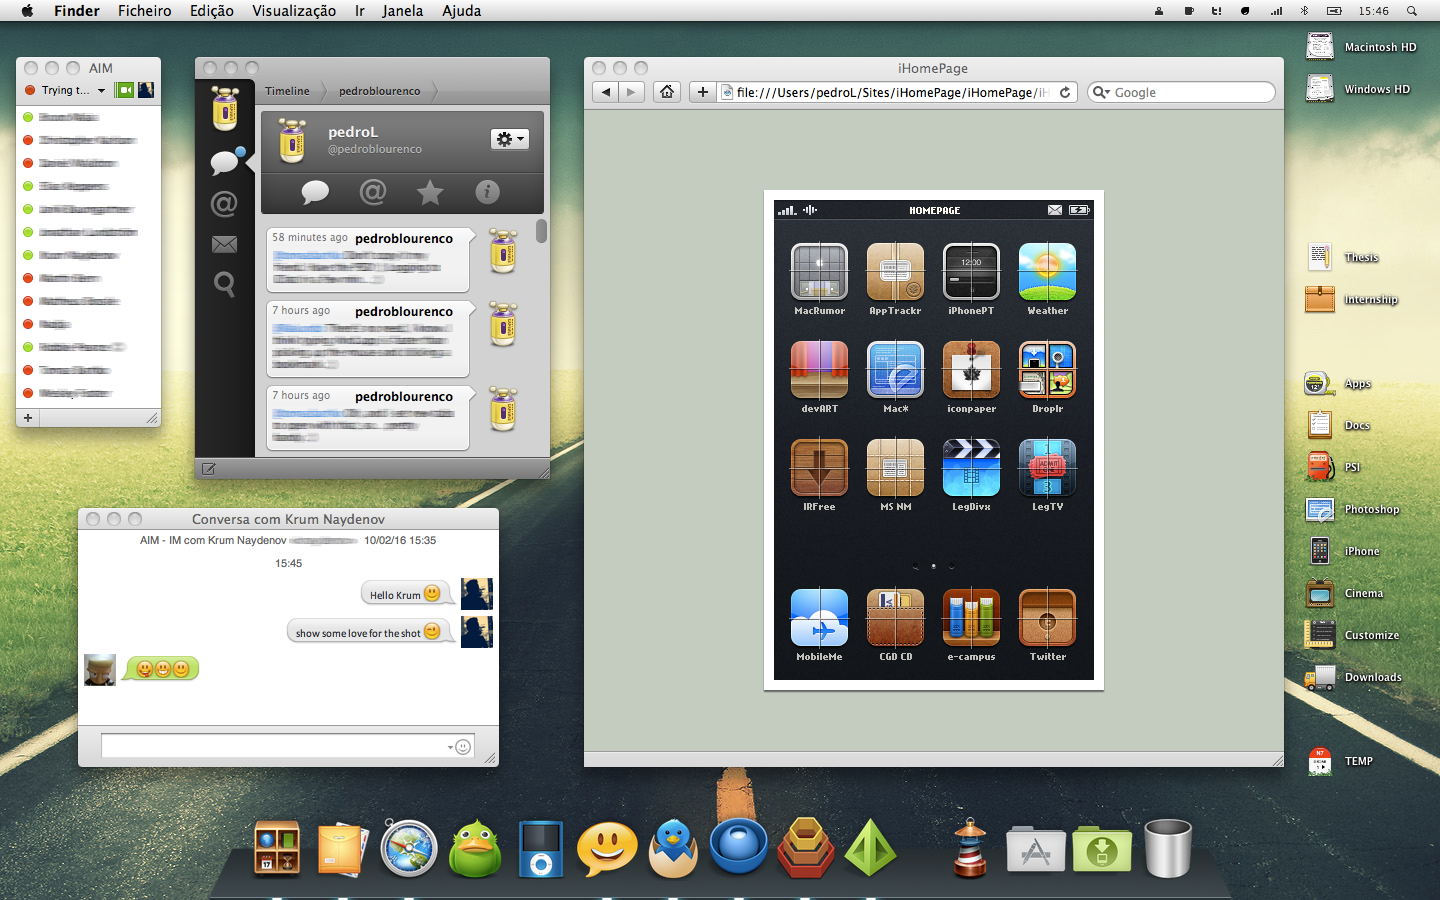The width and height of the screenshot is (1440, 900).
Task: Open Downloads green folder in Dock
Action: pos(1102,851)
